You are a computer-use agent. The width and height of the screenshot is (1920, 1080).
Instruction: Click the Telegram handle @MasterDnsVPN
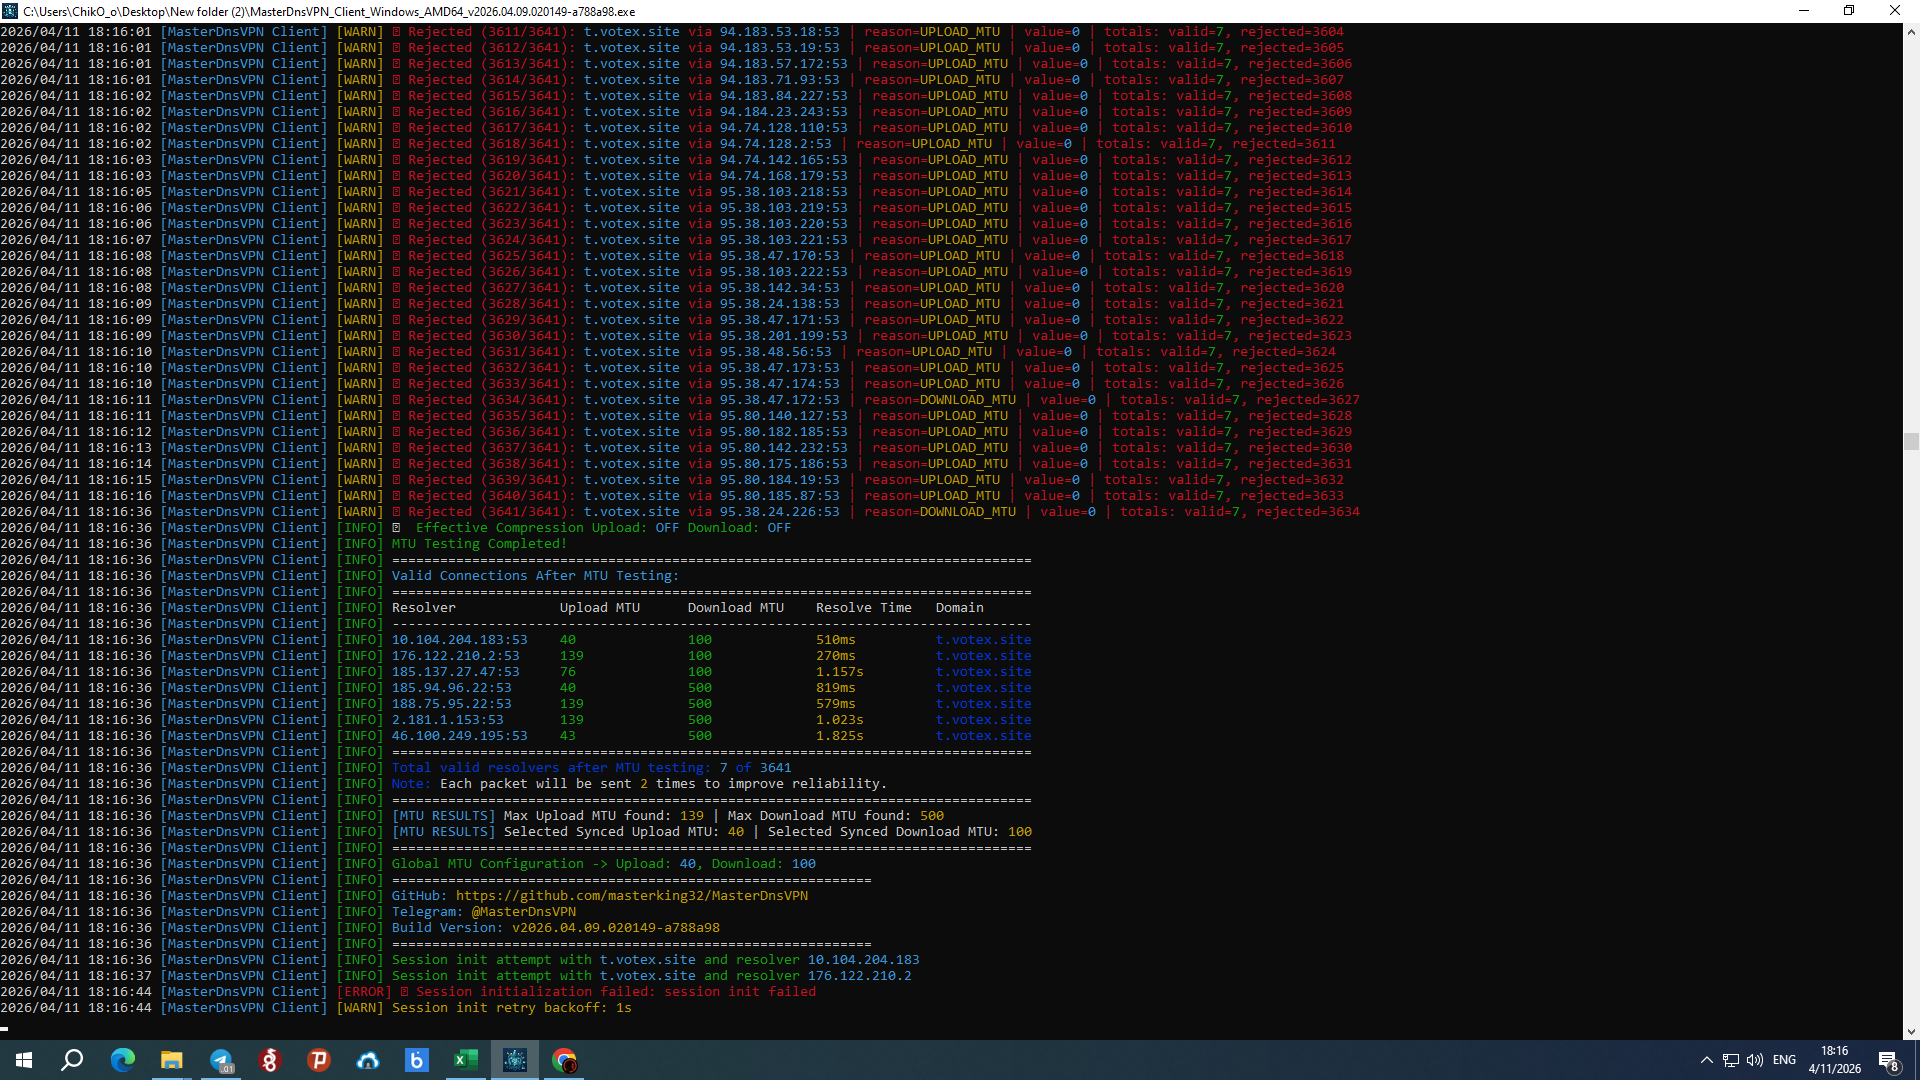point(523,912)
